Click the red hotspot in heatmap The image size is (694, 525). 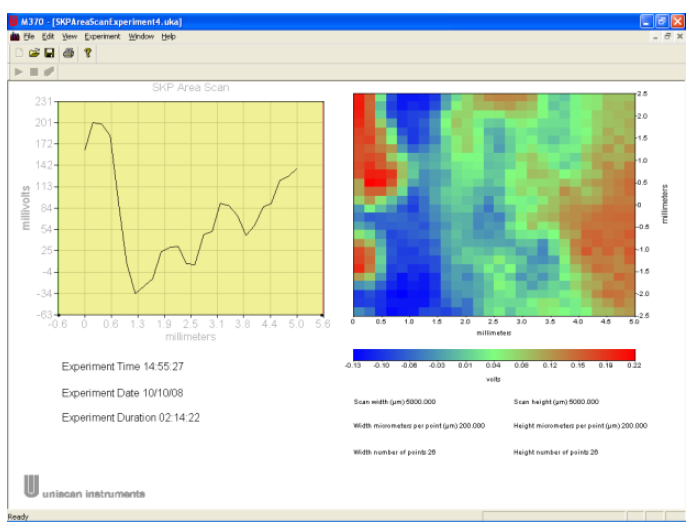point(375,179)
